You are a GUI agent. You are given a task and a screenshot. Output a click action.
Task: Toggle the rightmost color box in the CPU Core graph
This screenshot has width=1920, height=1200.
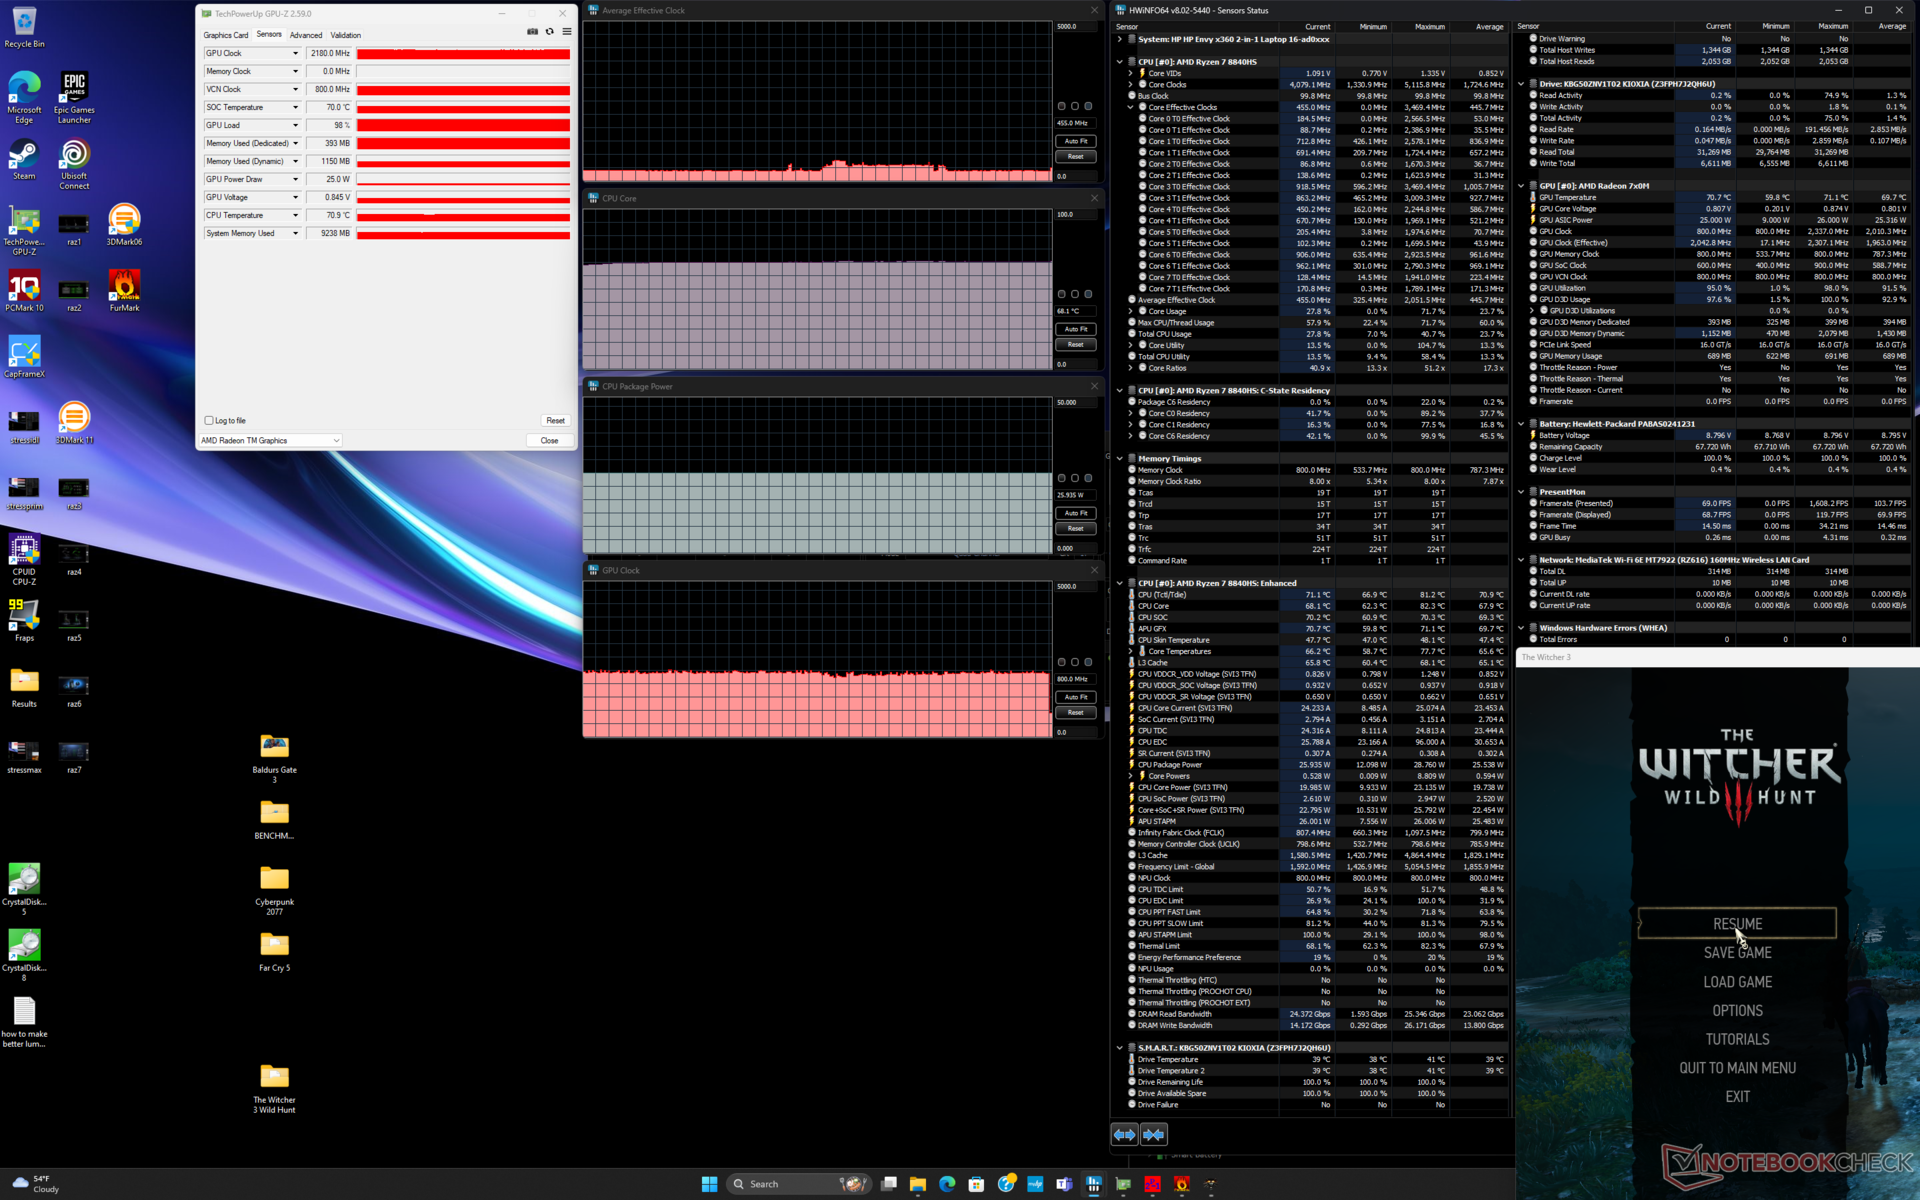(x=1088, y=294)
